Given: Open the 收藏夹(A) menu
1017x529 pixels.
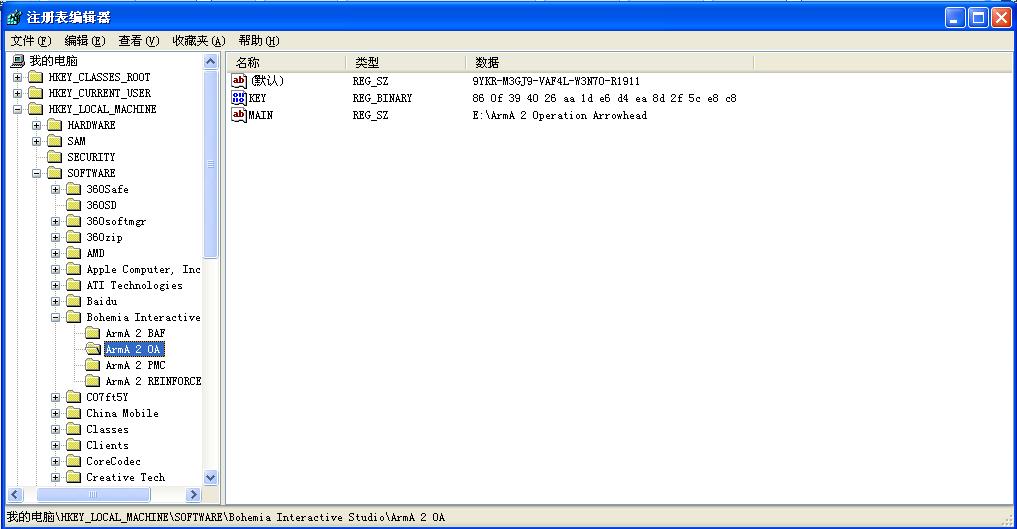Looking at the screenshot, I should 198,41.
